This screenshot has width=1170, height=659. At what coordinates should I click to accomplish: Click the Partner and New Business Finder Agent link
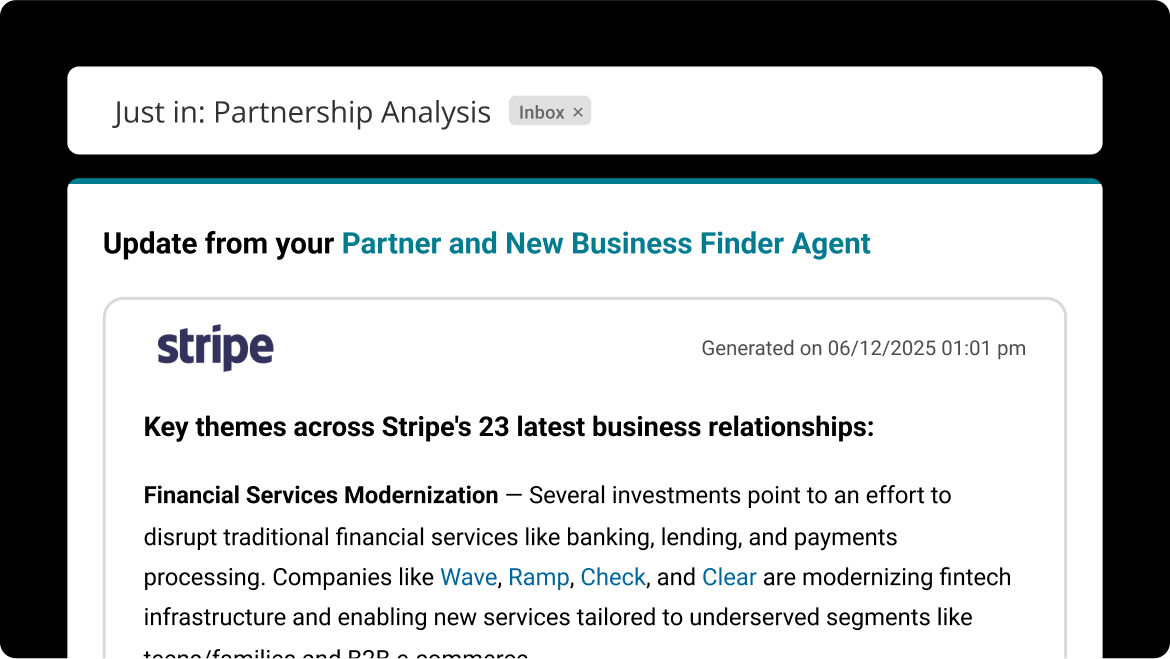[606, 243]
